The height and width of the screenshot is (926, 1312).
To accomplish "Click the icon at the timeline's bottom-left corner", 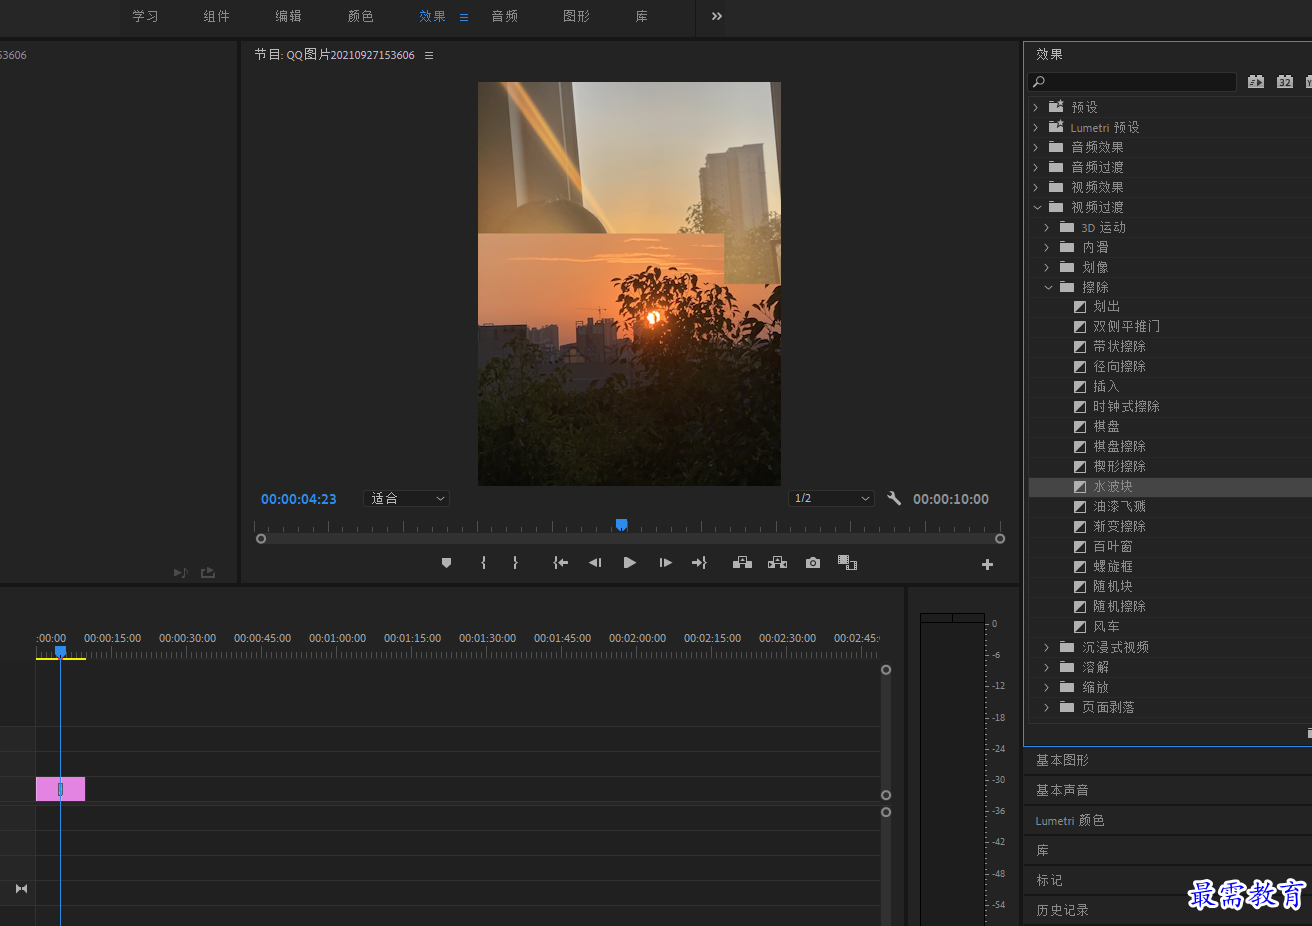I will pos(21,889).
